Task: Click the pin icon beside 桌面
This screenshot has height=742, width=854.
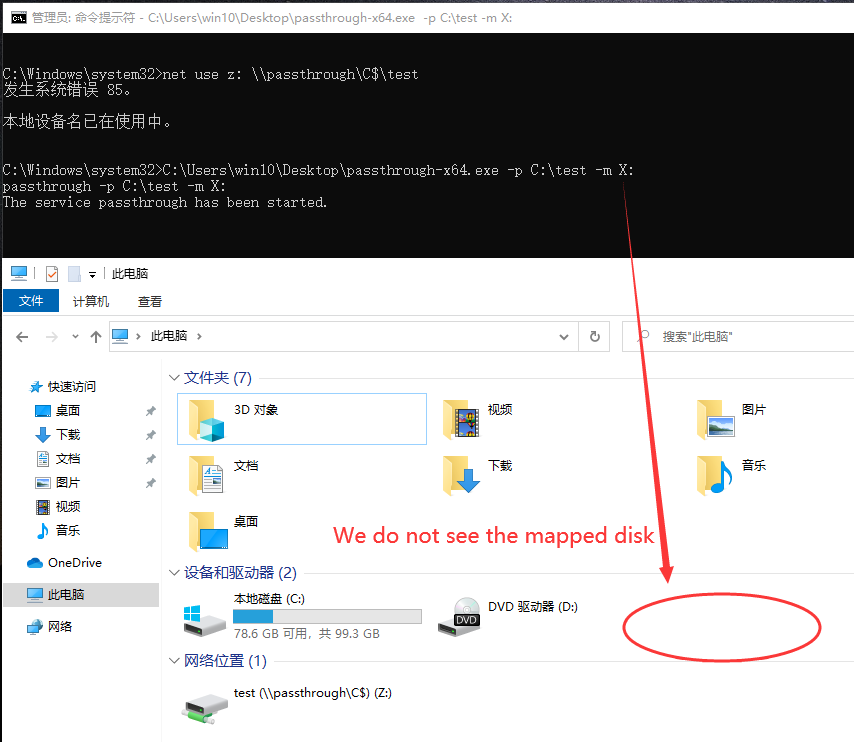Action: (151, 411)
